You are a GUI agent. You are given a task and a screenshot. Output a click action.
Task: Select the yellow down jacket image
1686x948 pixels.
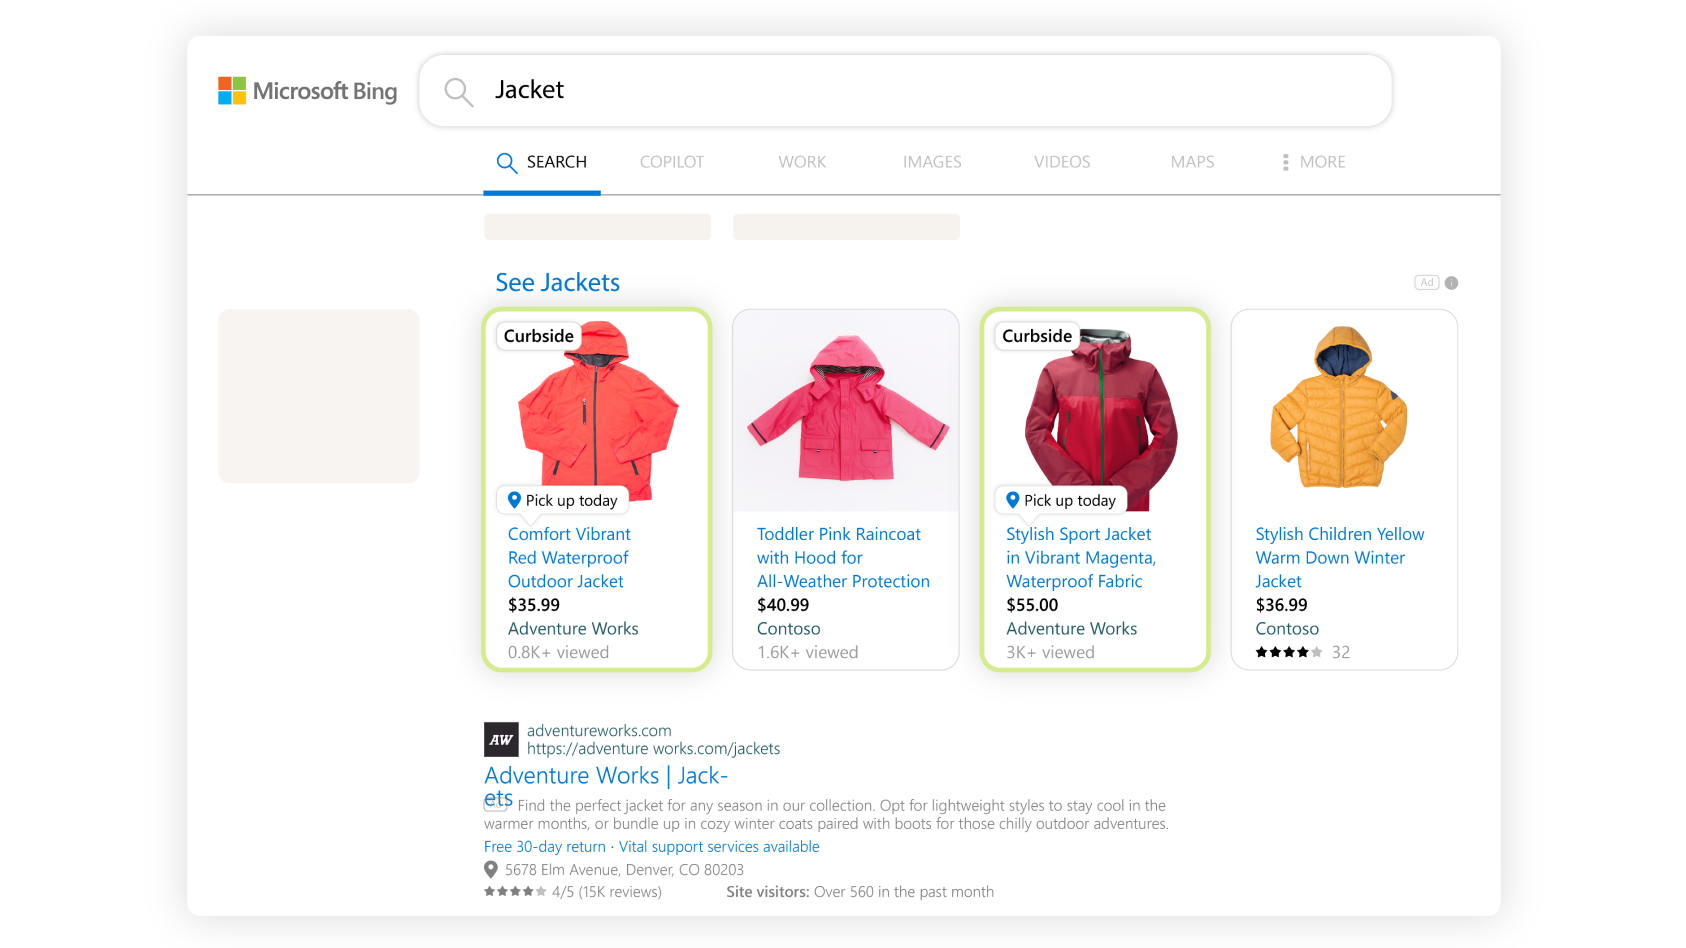pos(1343,410)
